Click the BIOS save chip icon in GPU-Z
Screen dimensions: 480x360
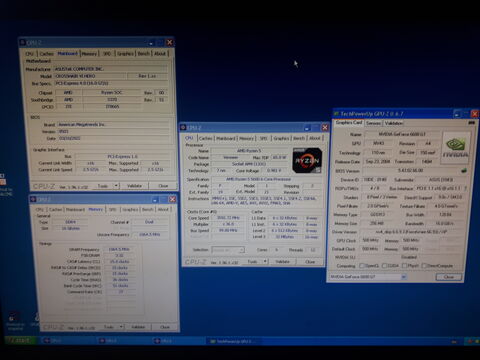click(463, 171)
